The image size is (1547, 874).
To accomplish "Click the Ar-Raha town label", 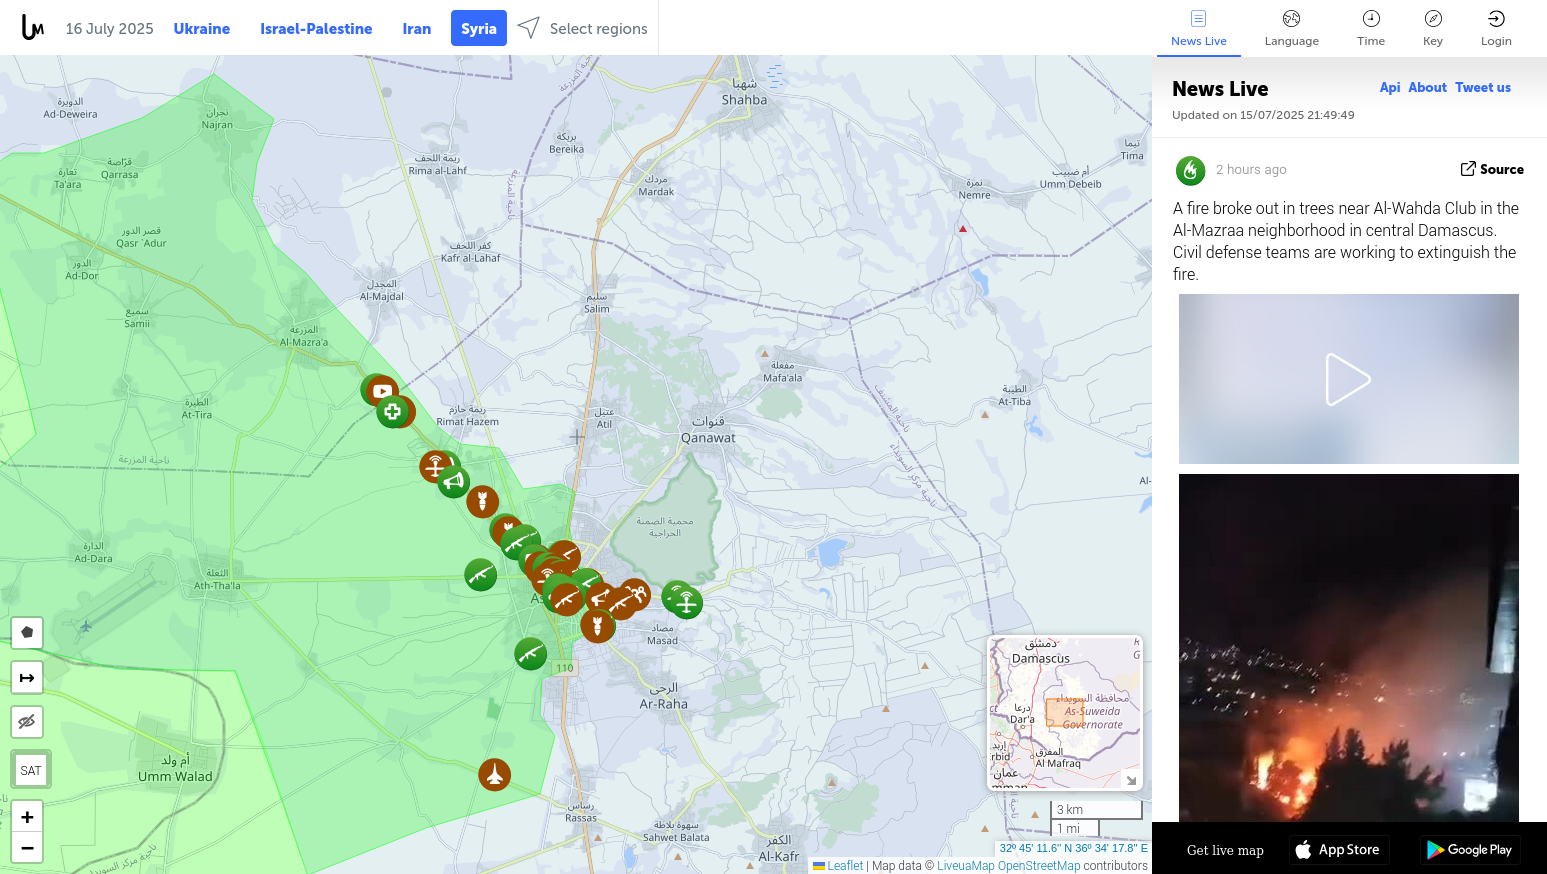I will pyautogui.click(x=664, y=696).
